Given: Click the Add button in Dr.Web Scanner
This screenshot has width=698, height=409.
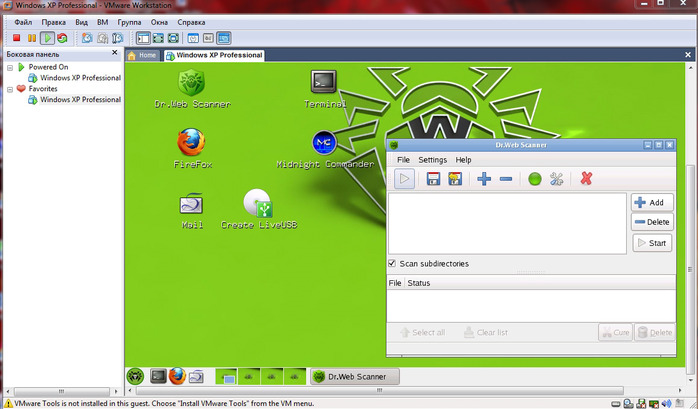Looking at the screenshot, I should (x=652, y=202).
